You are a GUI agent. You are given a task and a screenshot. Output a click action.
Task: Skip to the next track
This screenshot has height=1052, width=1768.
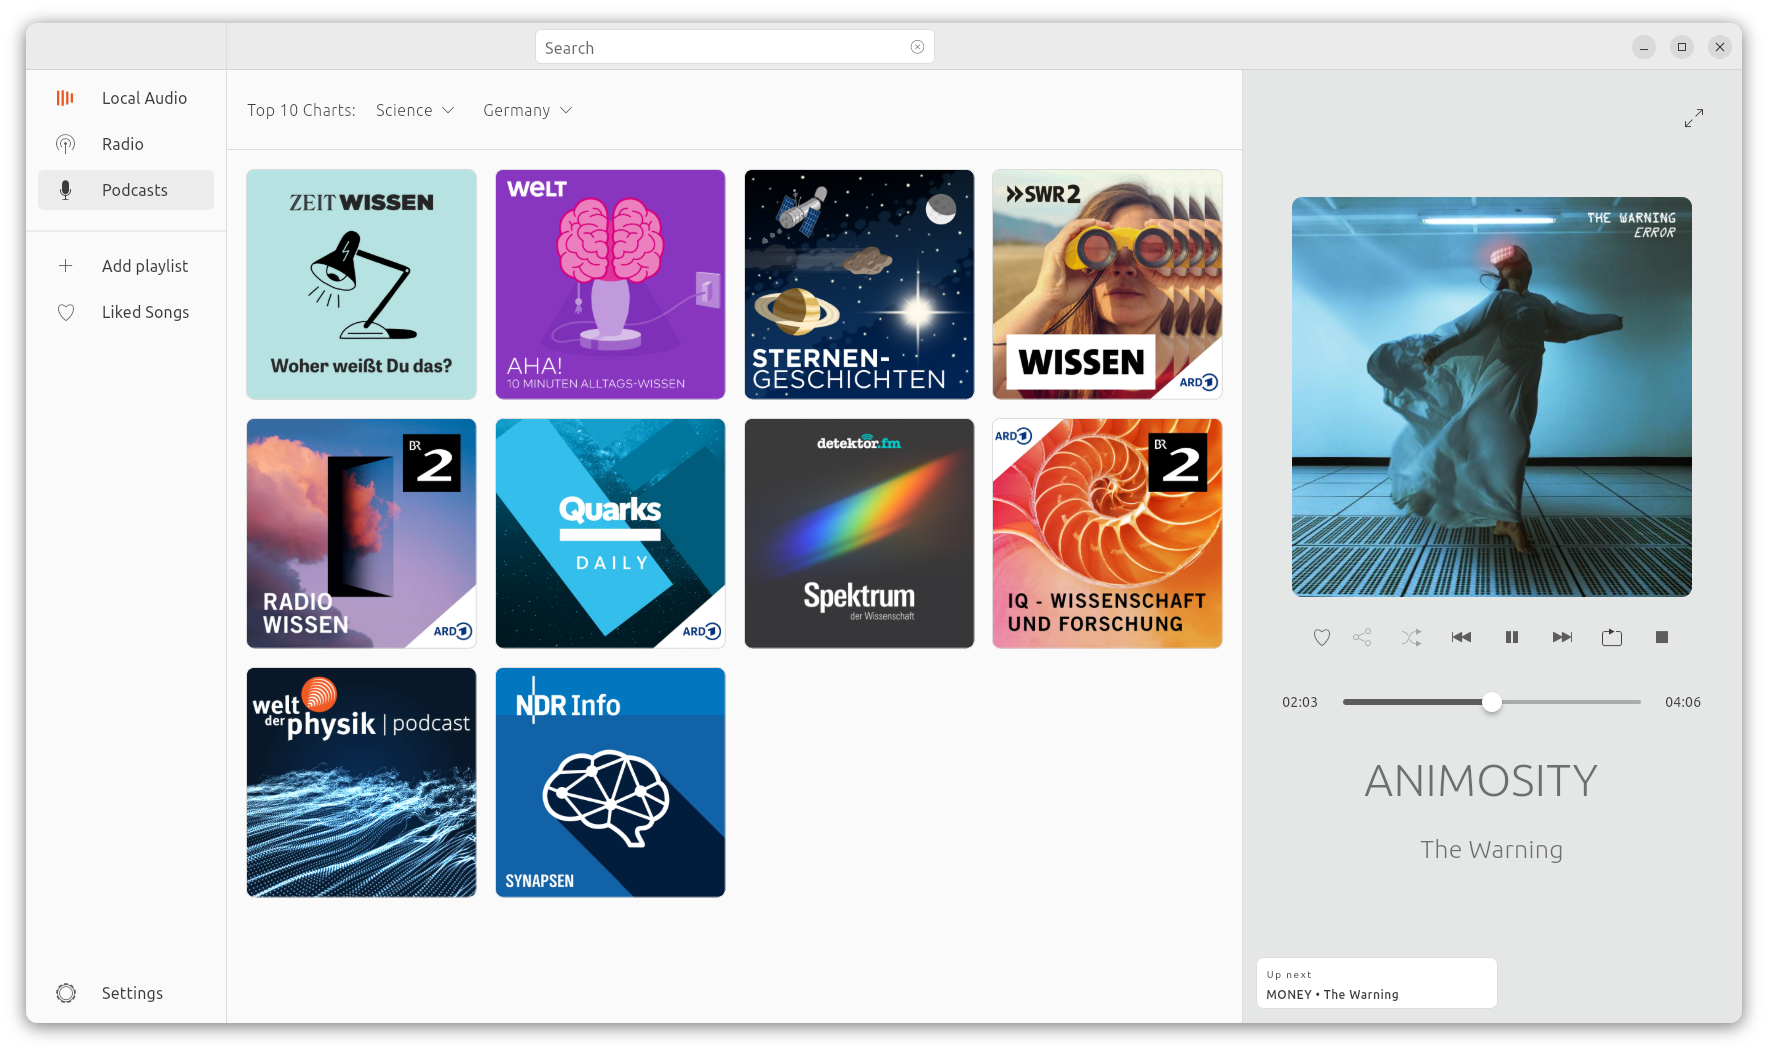(x=1562, y=637)
